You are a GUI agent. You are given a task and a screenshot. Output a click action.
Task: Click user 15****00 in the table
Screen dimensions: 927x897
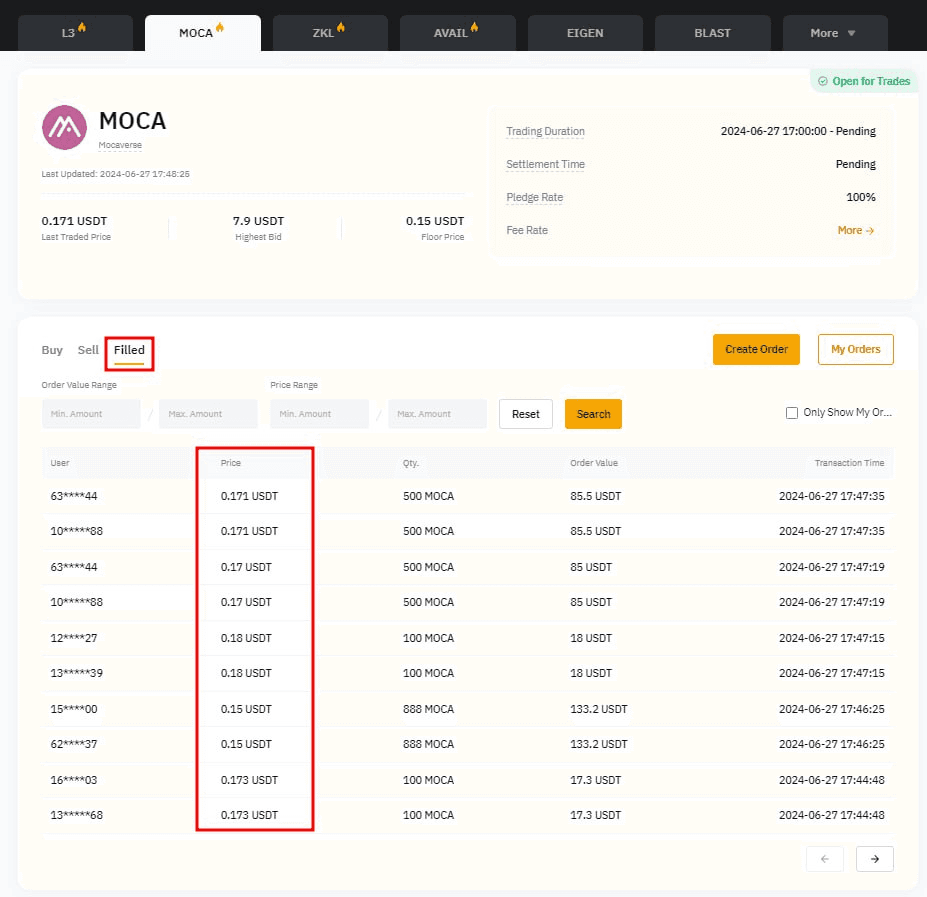click(74, 709)
